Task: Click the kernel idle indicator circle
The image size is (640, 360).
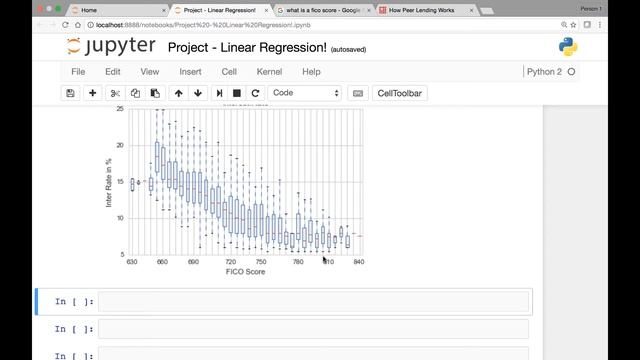Action: point(571,72)
